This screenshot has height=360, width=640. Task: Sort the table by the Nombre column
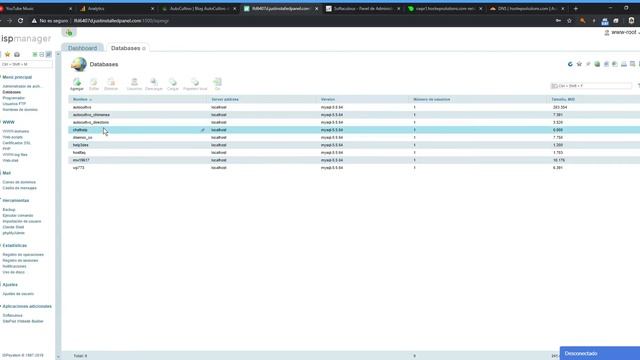(x=82, y=99)
